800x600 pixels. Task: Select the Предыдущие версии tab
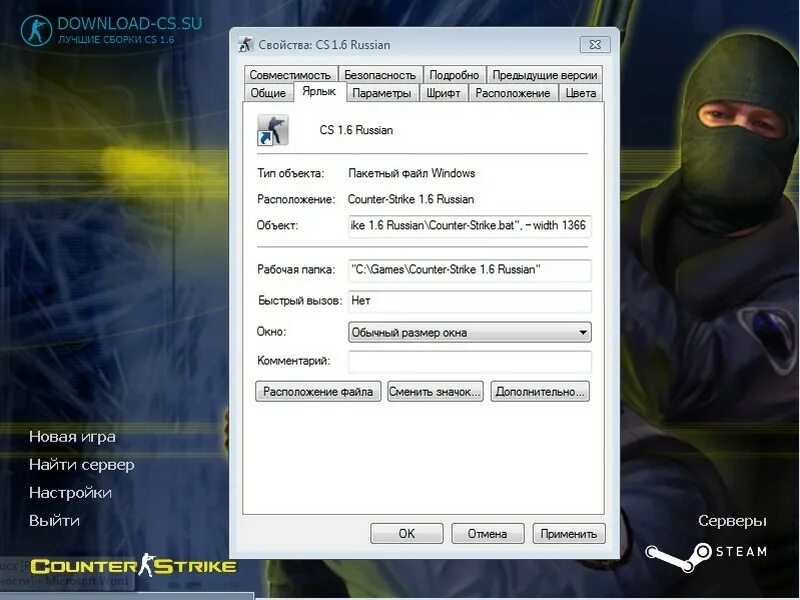click(x=544, y=74)
